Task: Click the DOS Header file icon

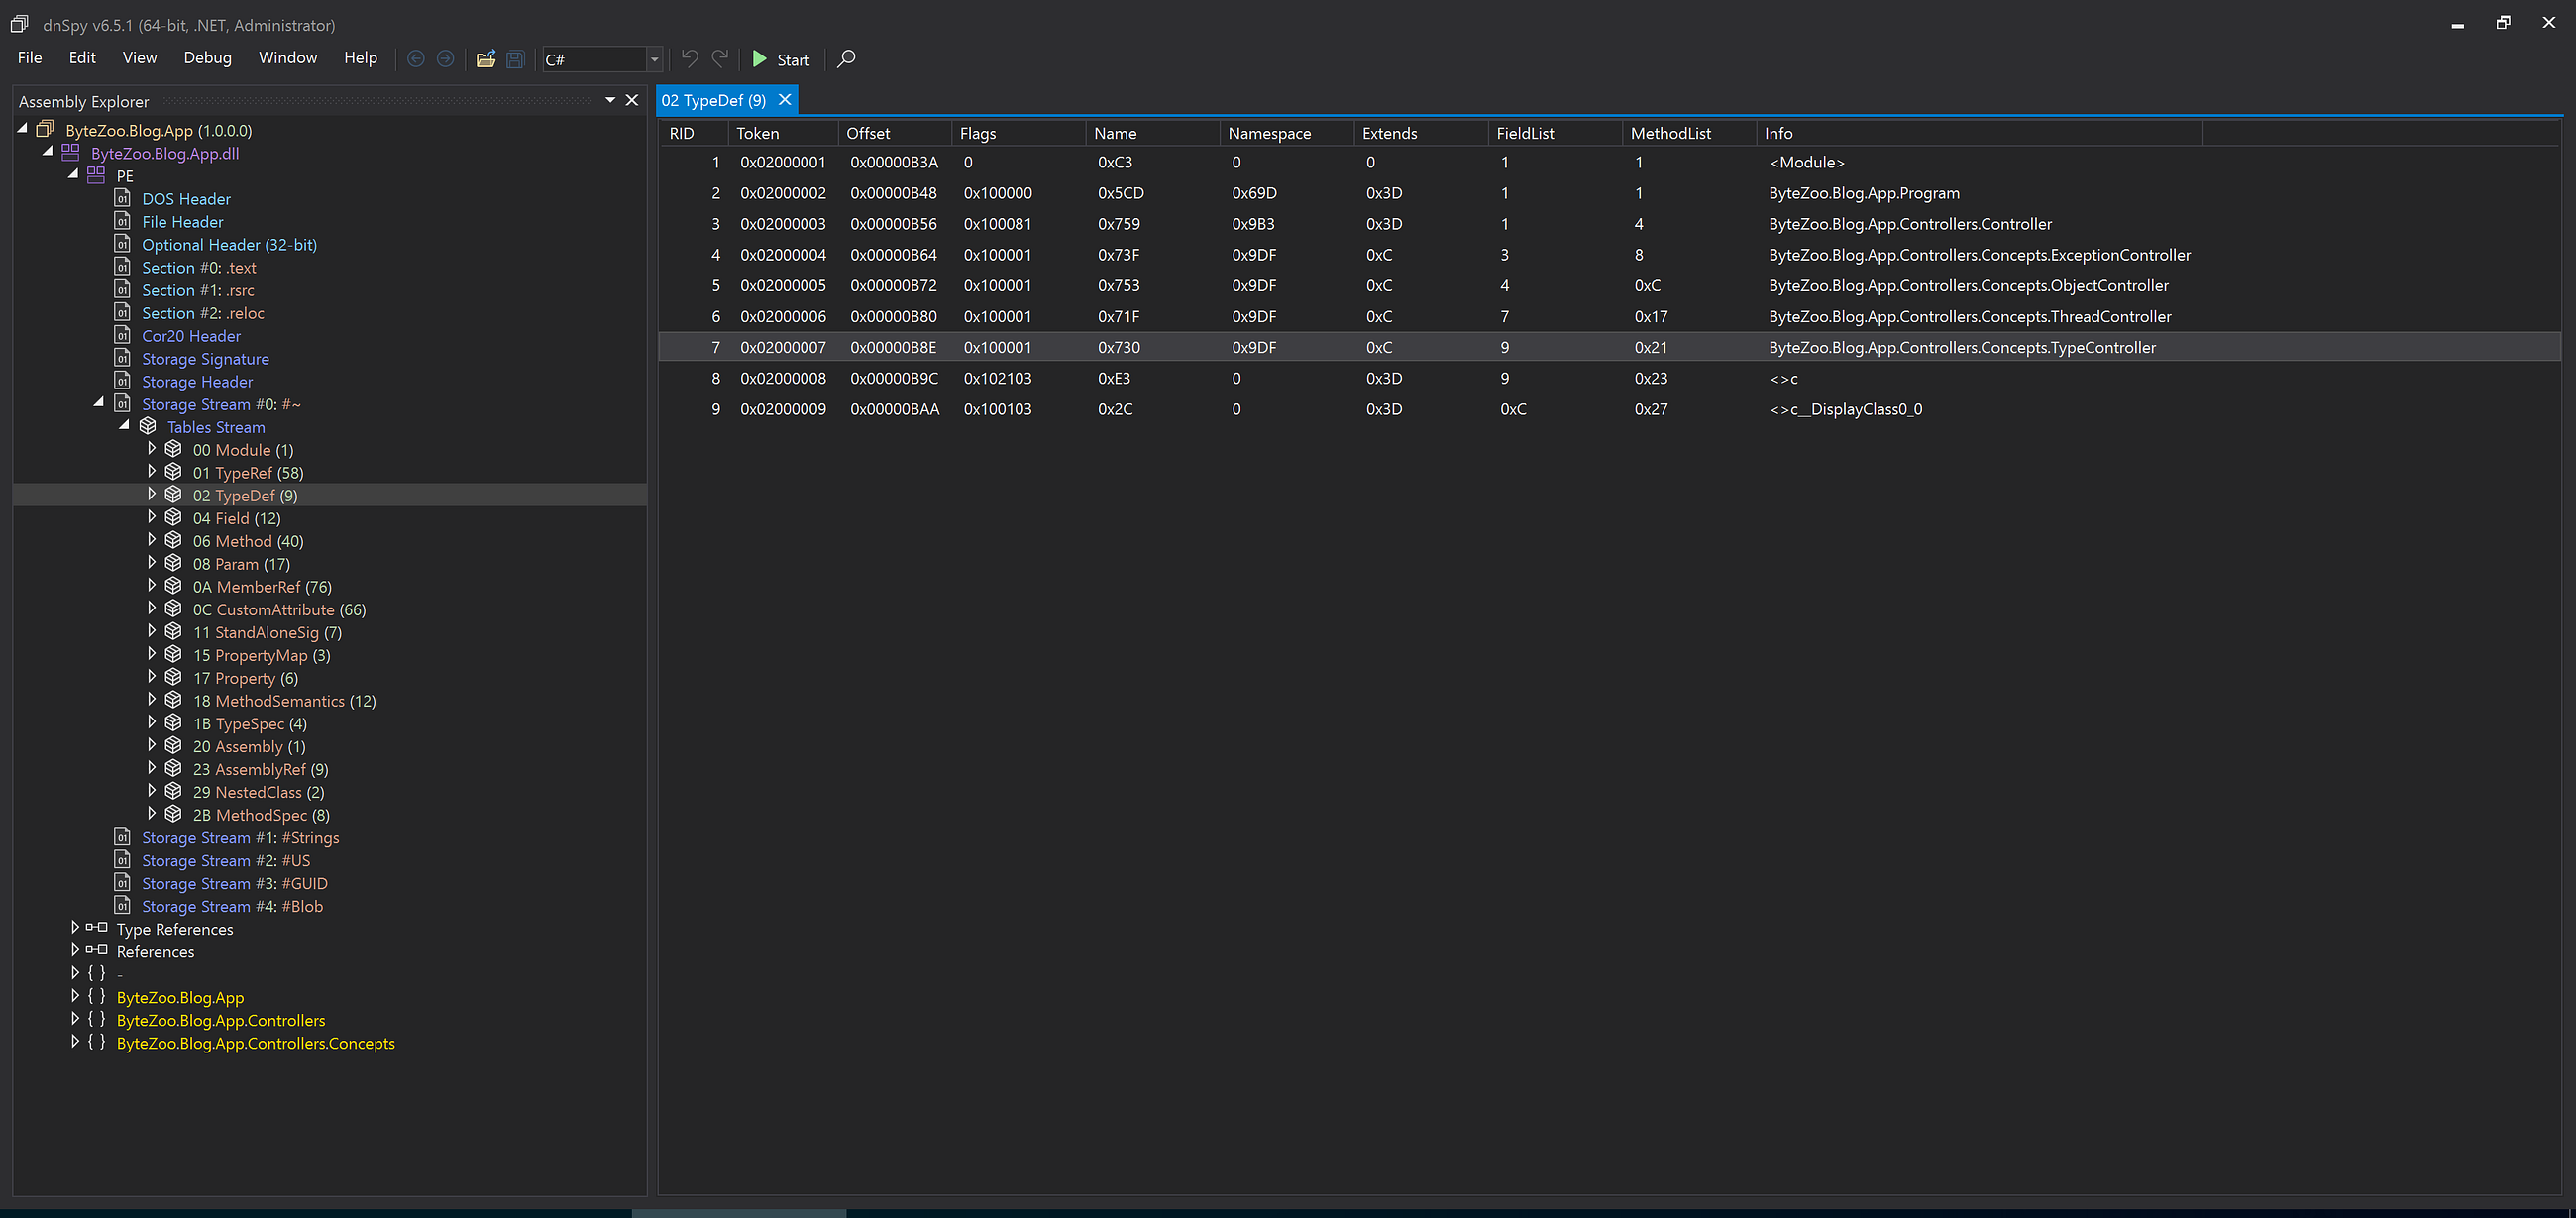Action: coord(122,198)
